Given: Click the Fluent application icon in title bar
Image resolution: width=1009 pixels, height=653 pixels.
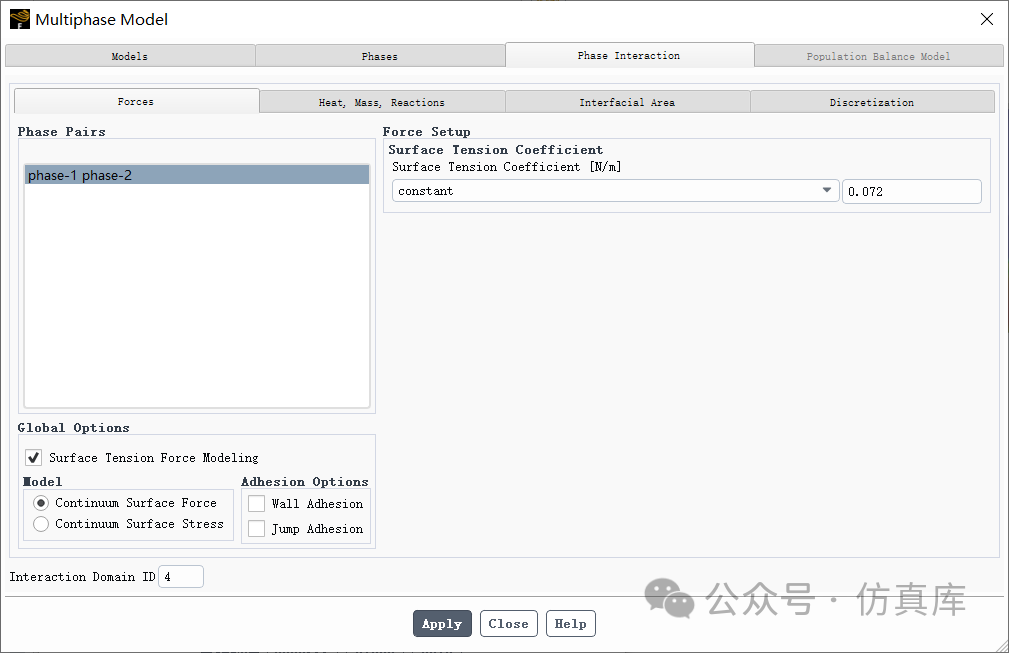Looking at the screenshot, I should [19, 19].
